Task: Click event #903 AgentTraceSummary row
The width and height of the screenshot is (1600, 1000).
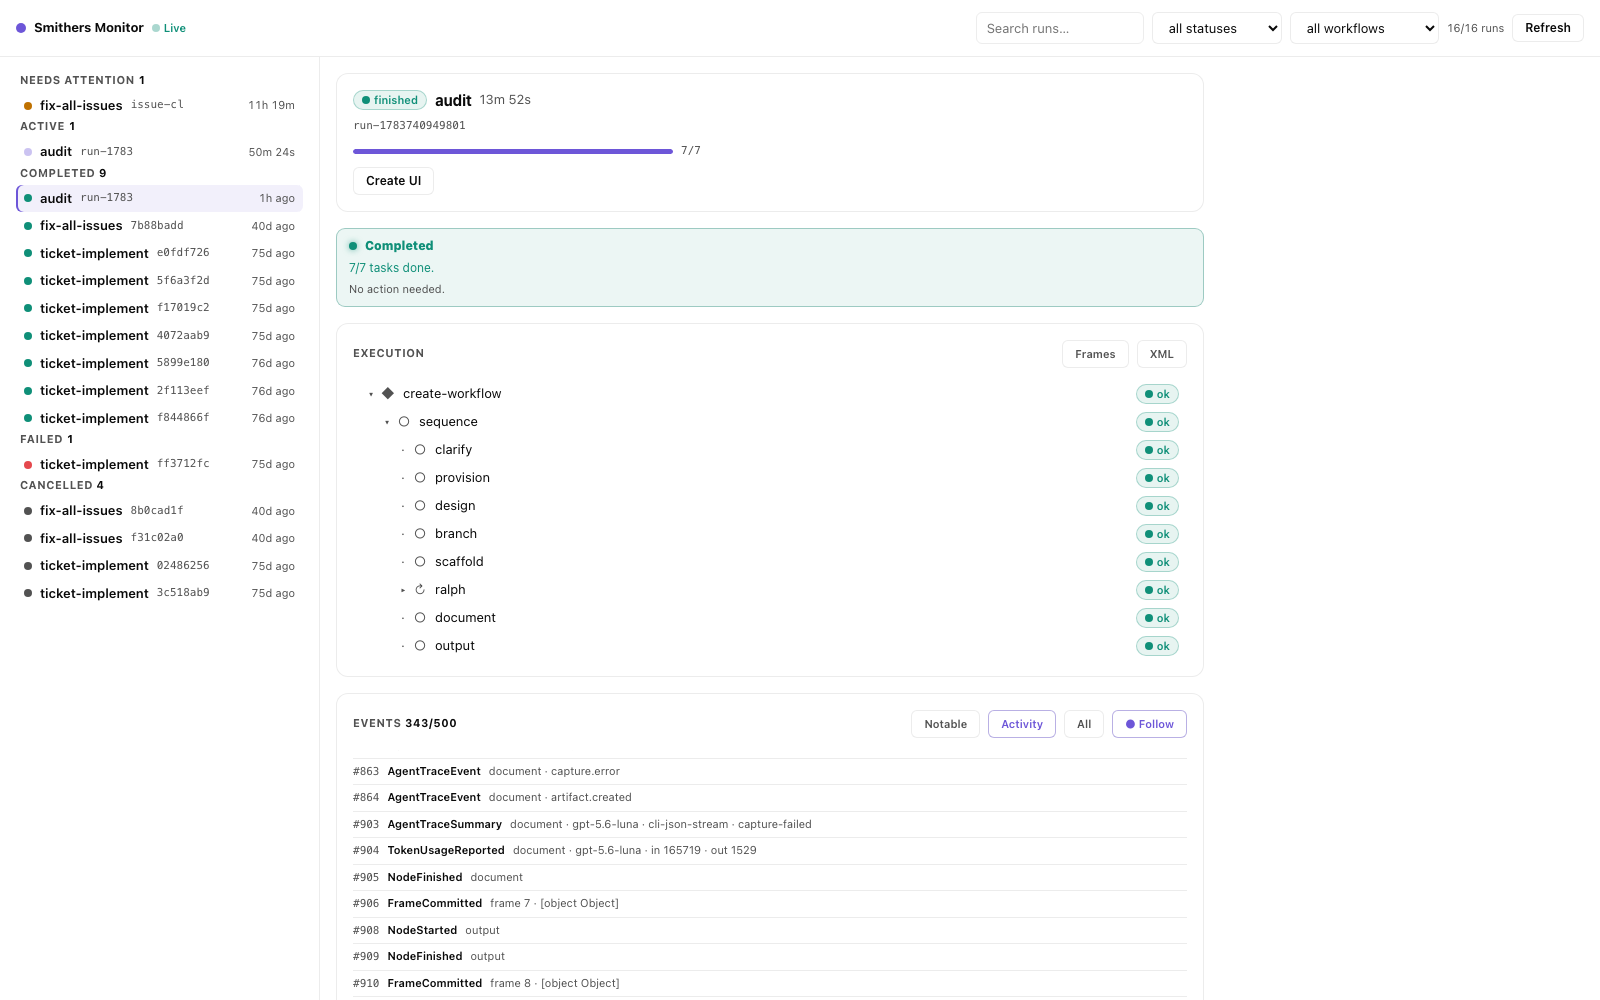Action: click(770, 824)
